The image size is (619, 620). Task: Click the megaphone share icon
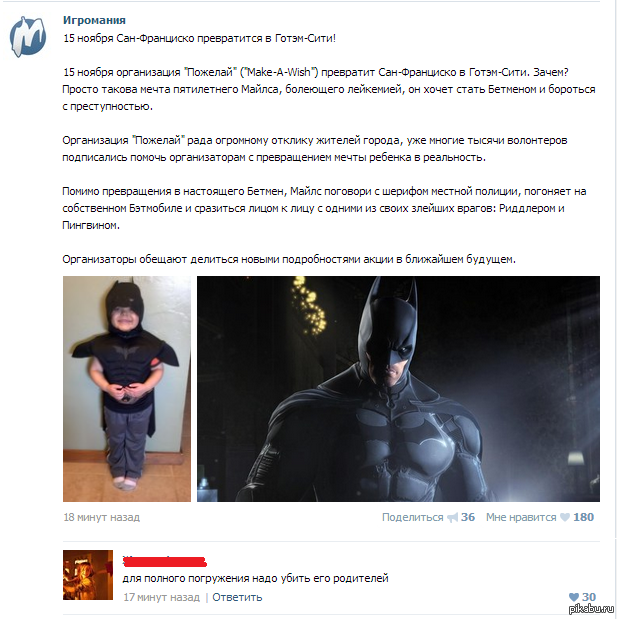click(452, 517)
